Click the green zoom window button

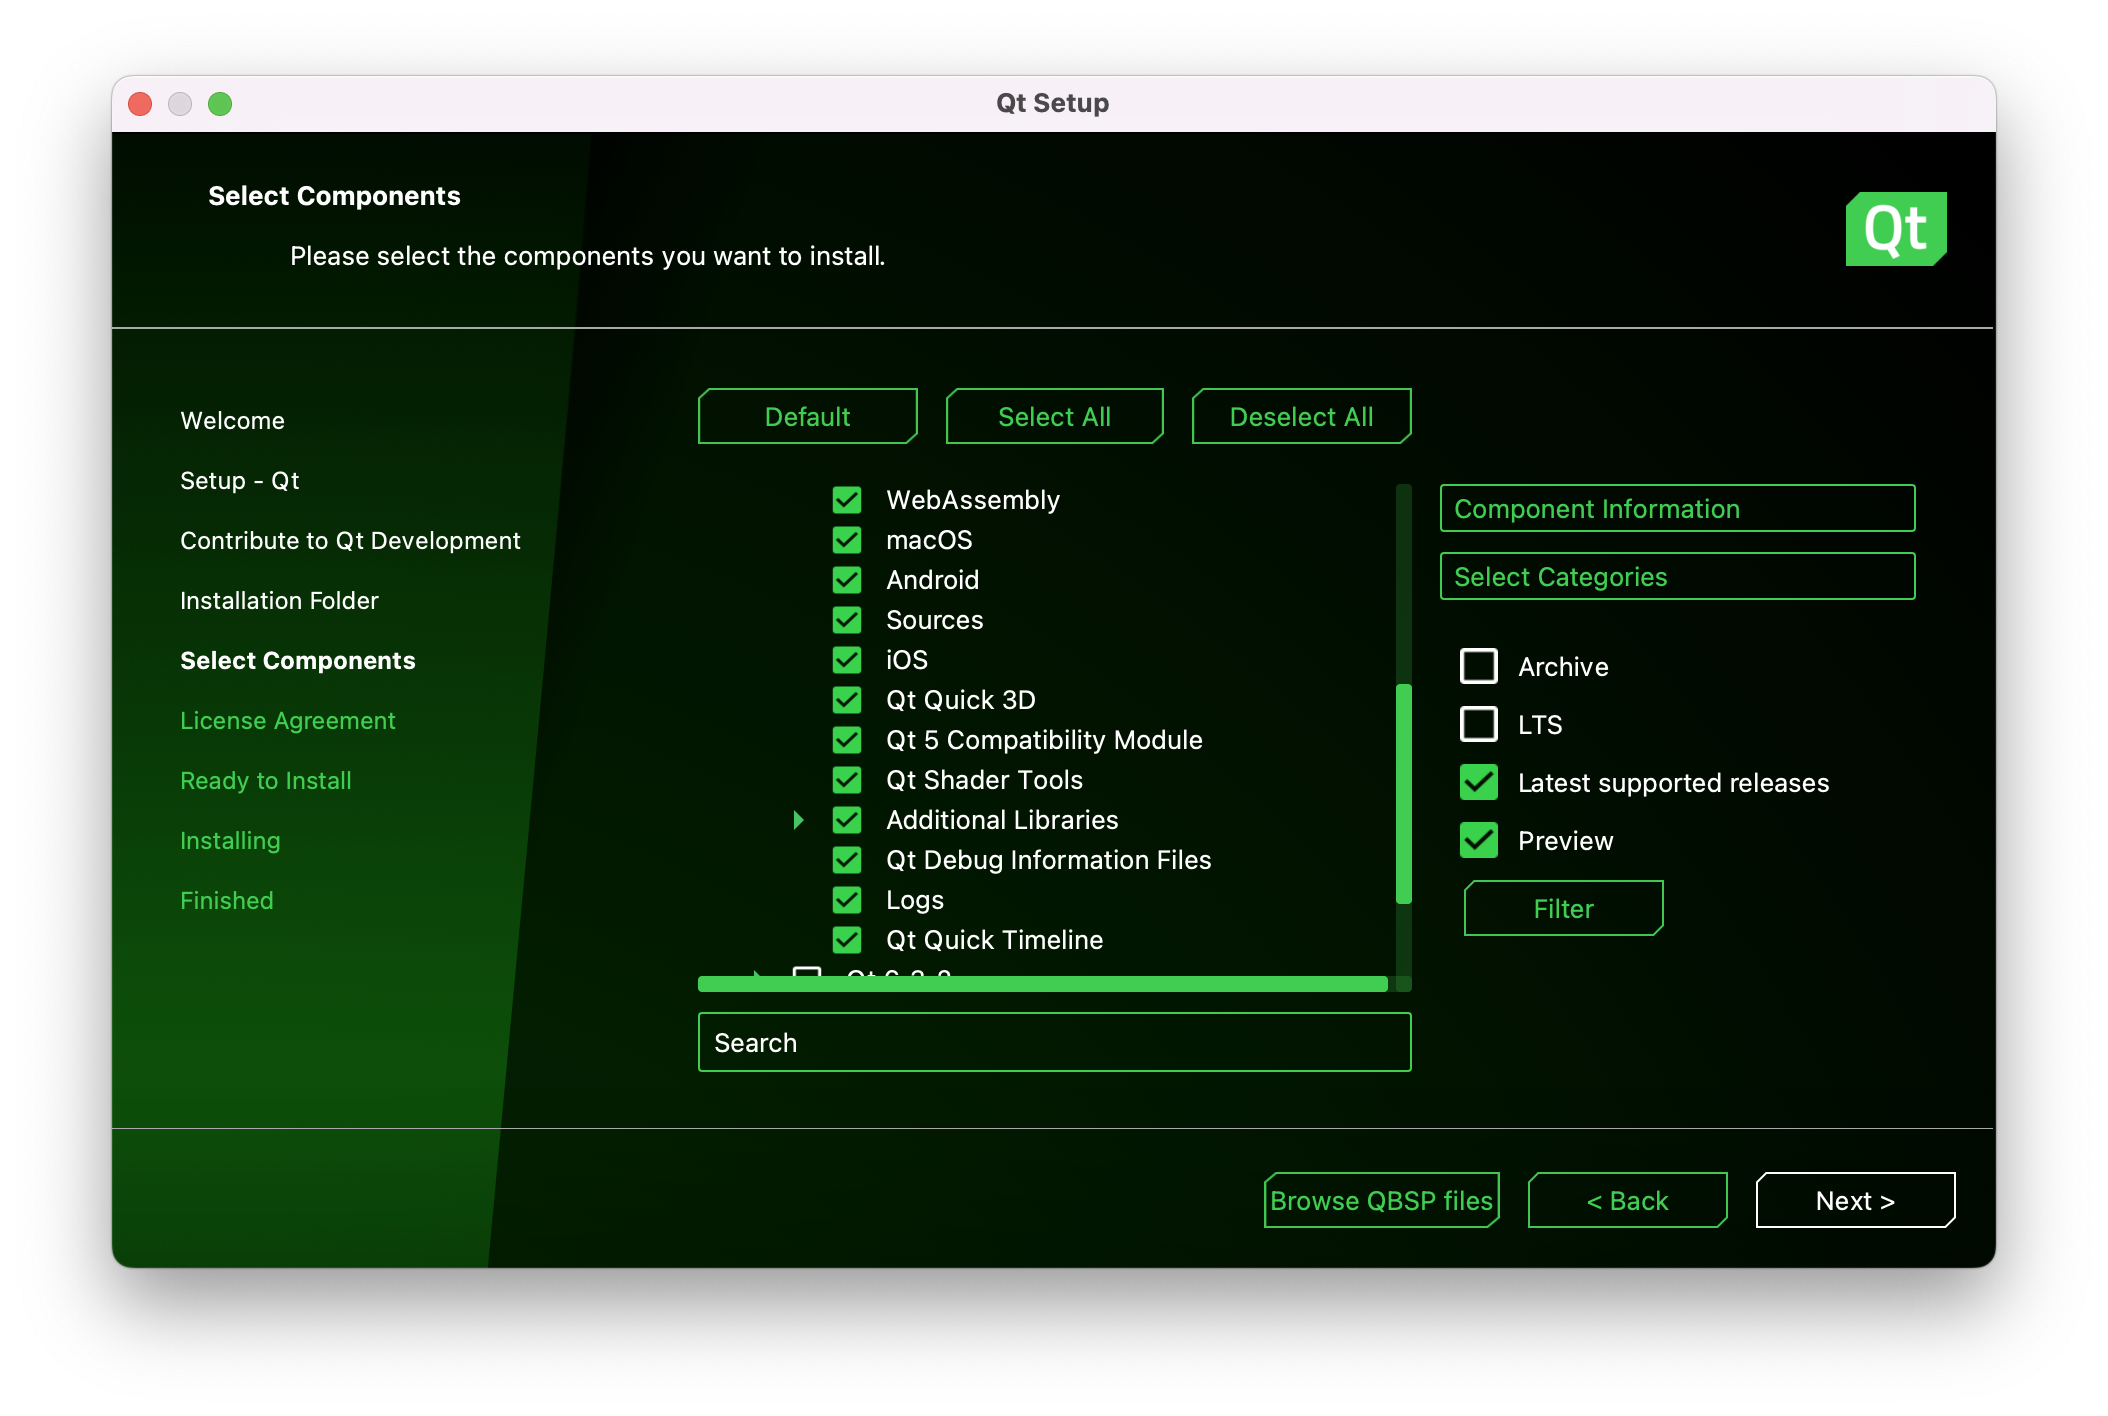click(x=220, y=104)
